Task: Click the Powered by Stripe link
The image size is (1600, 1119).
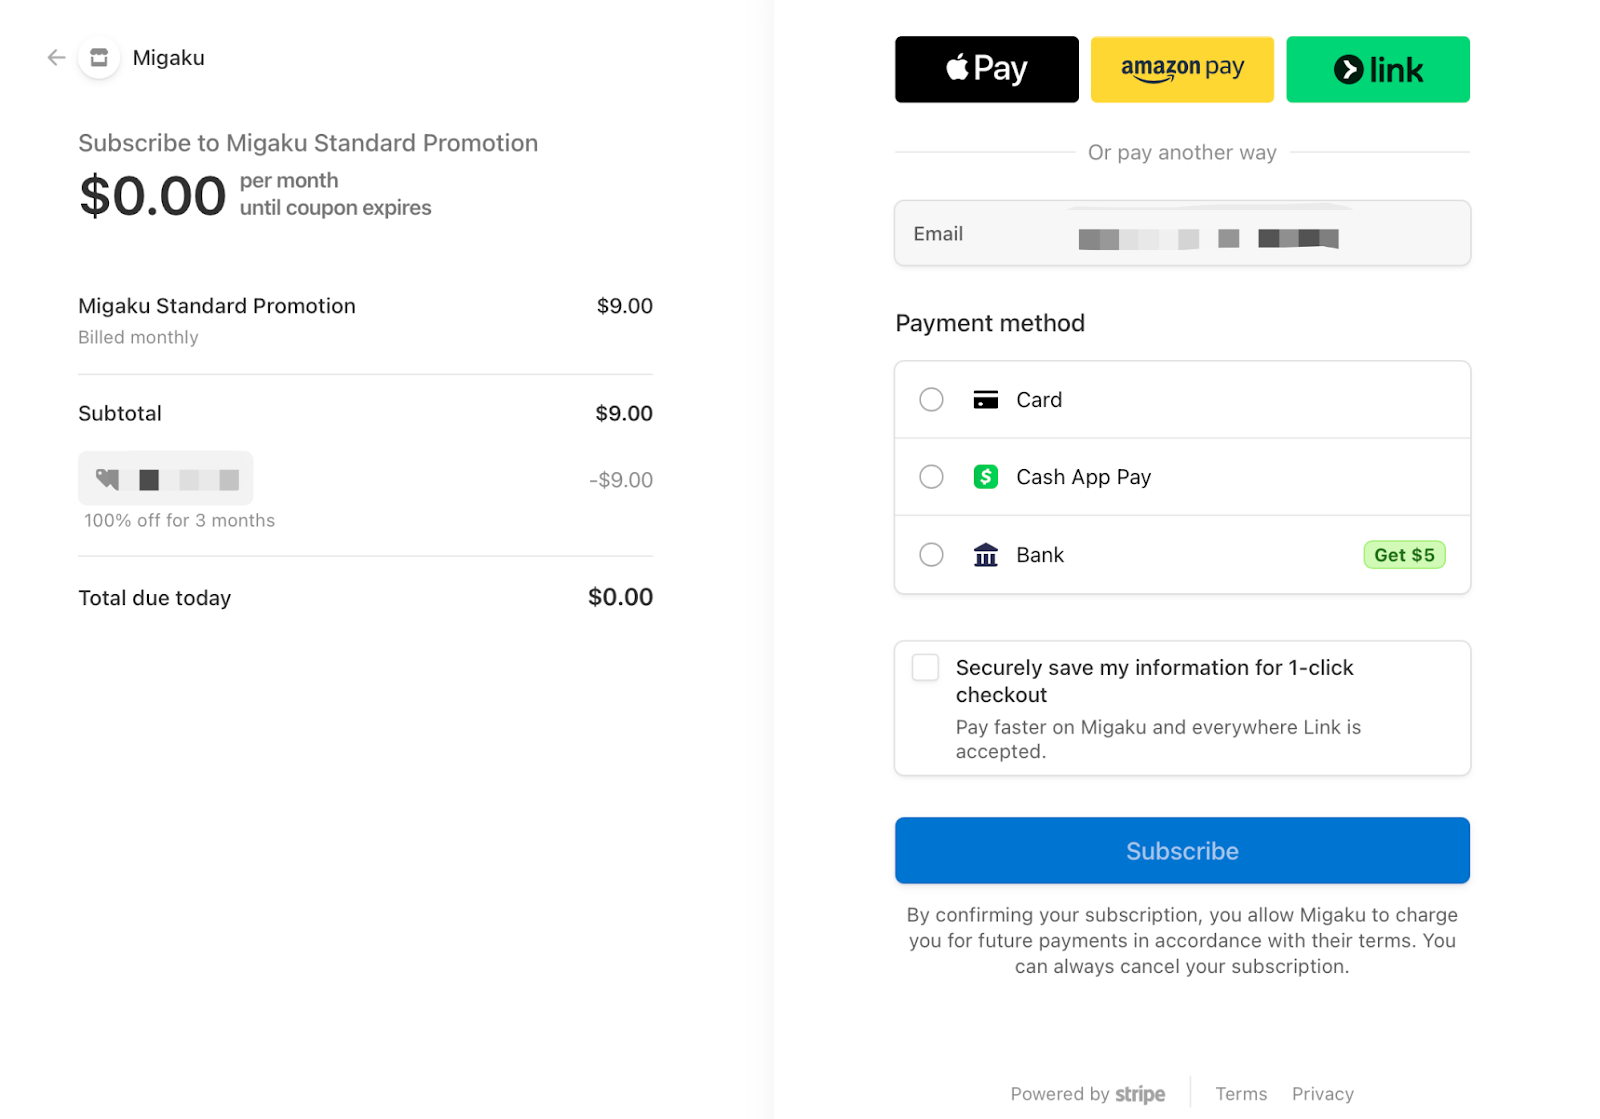Action: pos(1087,1094)
